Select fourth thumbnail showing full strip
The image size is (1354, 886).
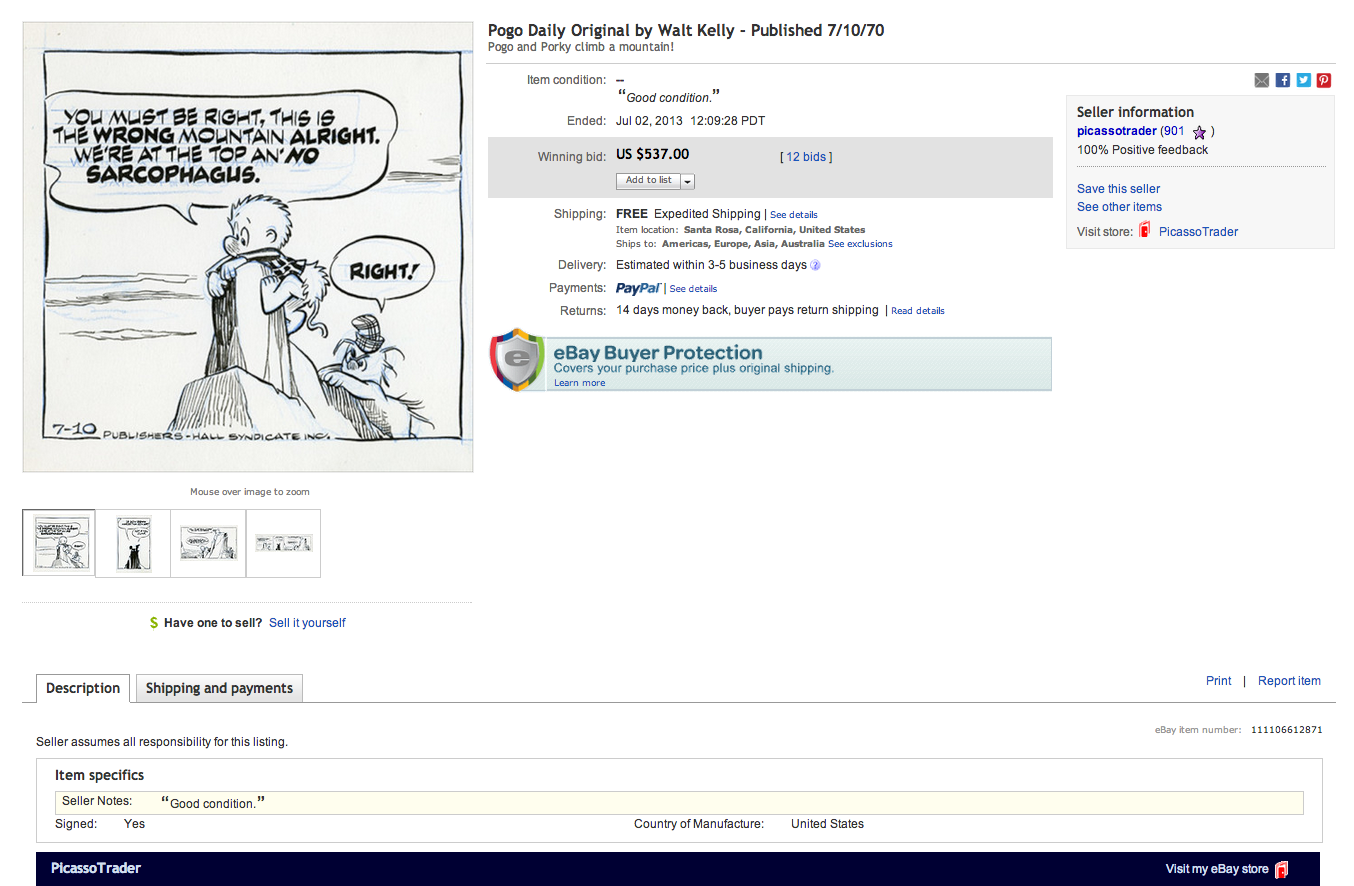[x=284, y=543]
